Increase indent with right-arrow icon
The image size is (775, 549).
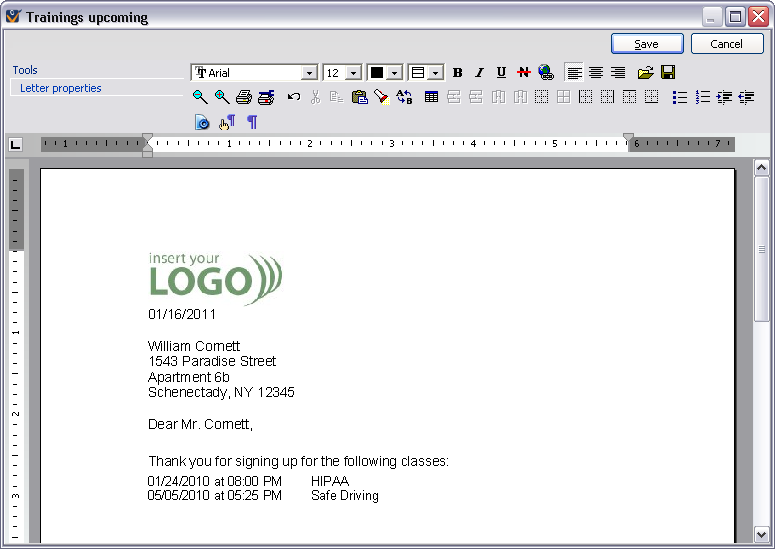(724, 97)
